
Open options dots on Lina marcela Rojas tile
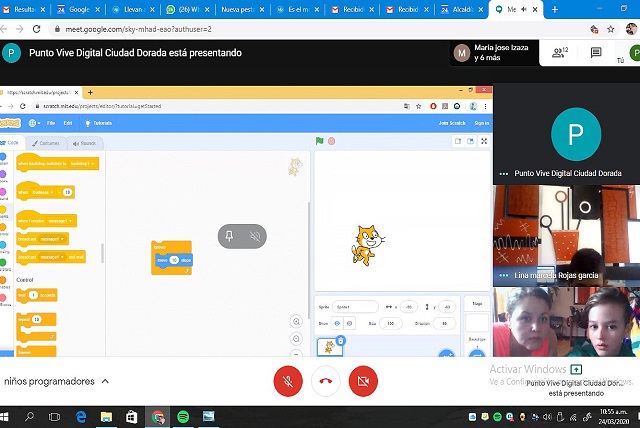(504, 275)
